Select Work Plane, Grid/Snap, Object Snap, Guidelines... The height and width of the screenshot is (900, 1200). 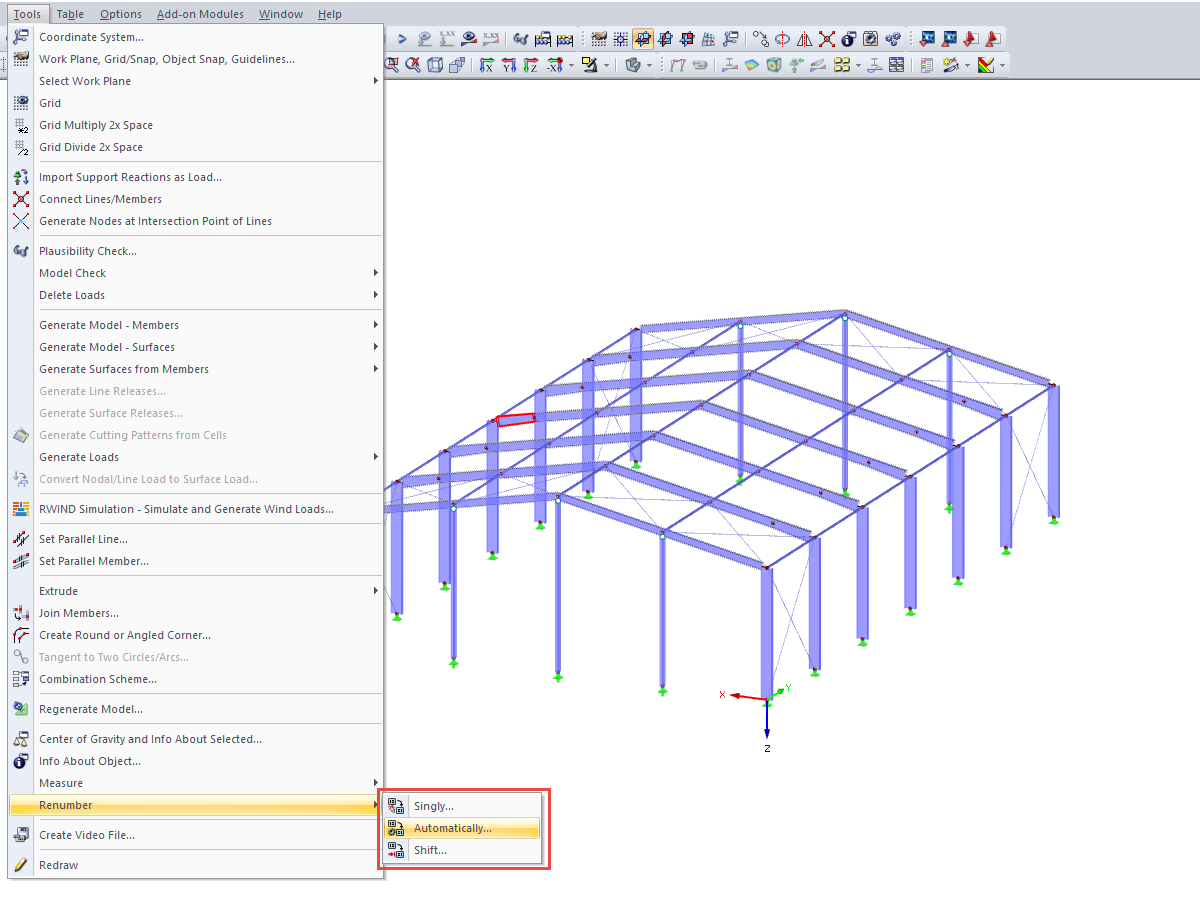[x=195, y=59]
